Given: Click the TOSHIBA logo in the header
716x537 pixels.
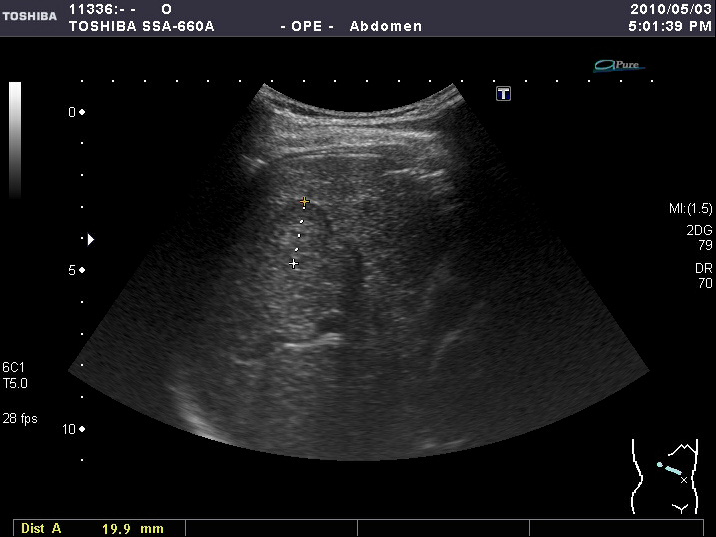Looking at the screenshot, I should pyautogui.click(x=29, y=16).
